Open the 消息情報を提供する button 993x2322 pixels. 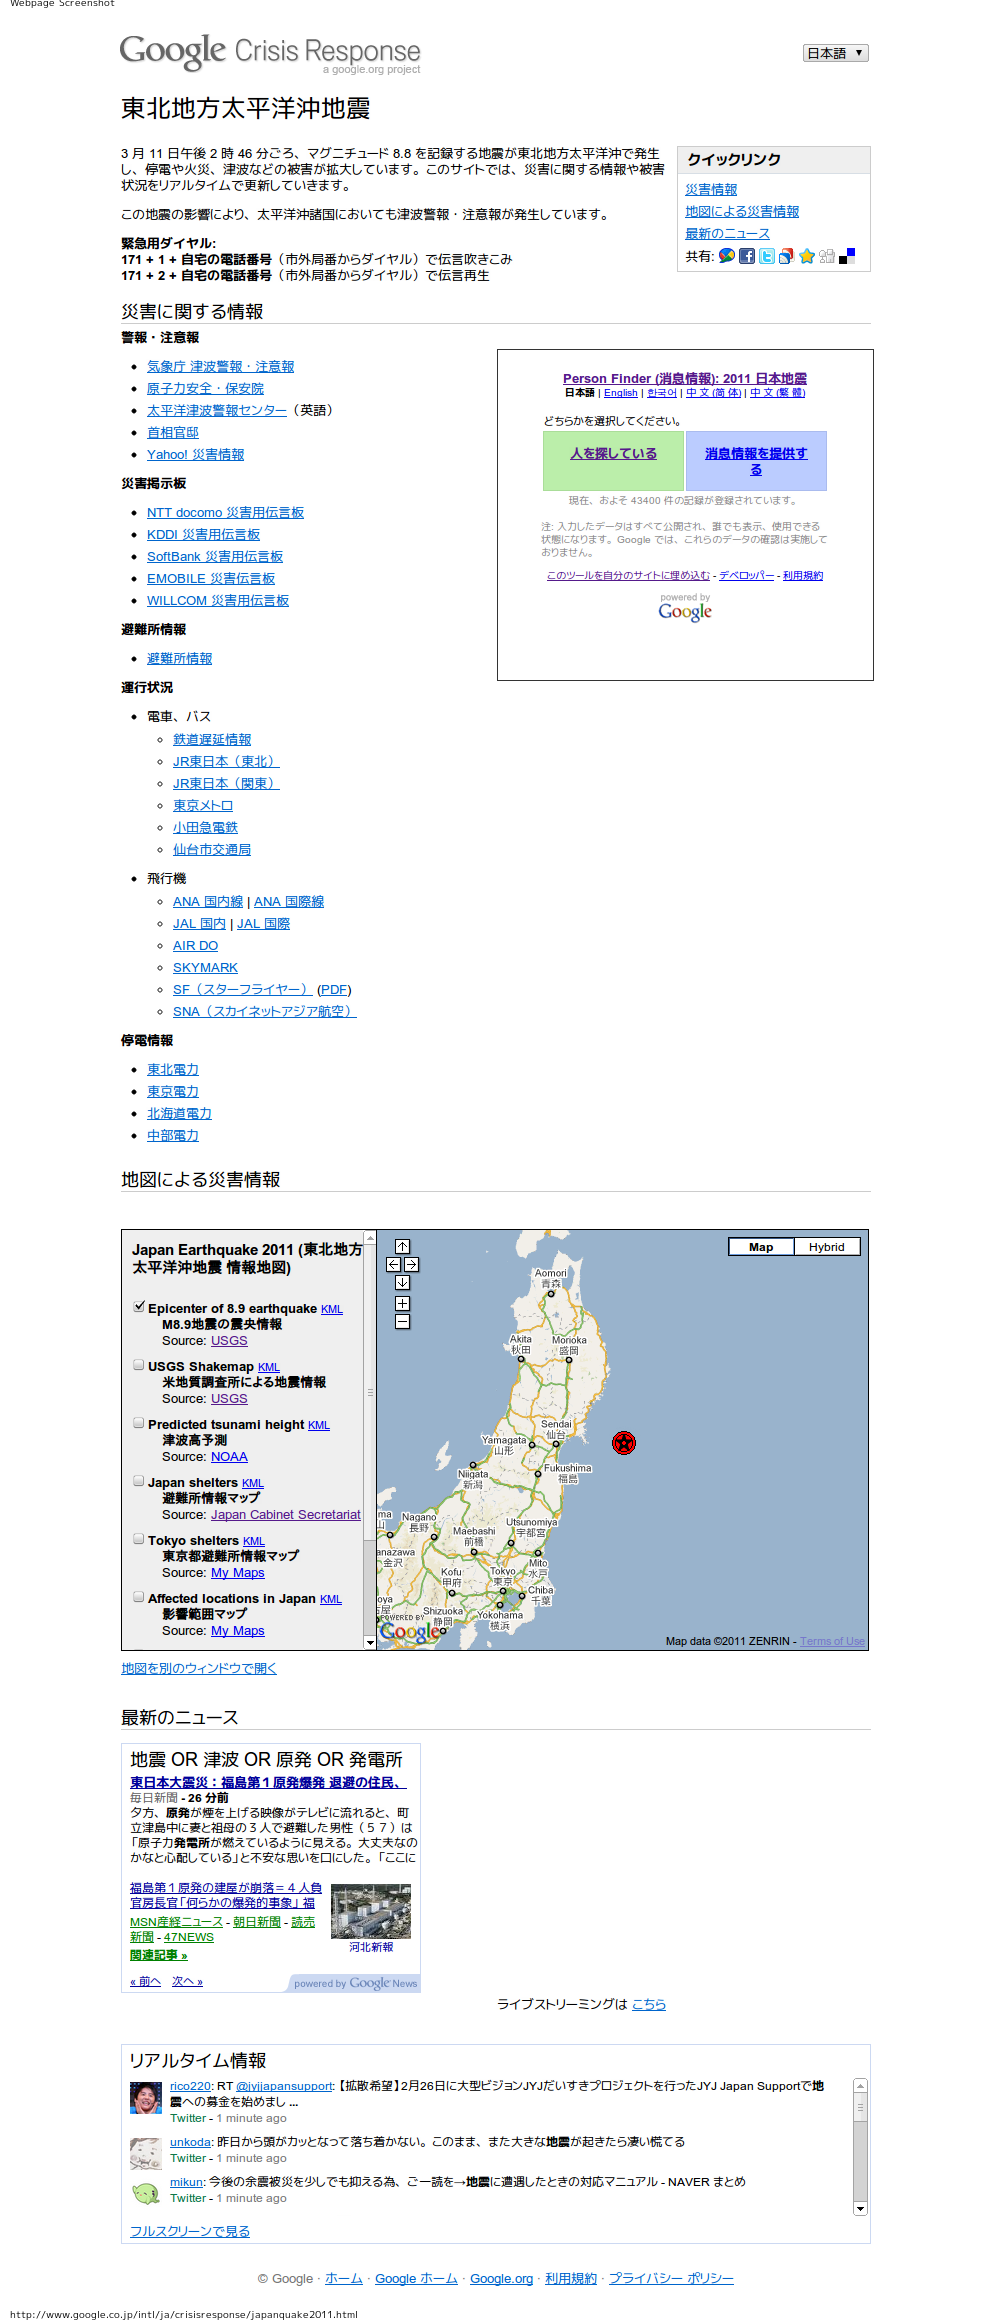pyautogui.click(x=756, y=461)
